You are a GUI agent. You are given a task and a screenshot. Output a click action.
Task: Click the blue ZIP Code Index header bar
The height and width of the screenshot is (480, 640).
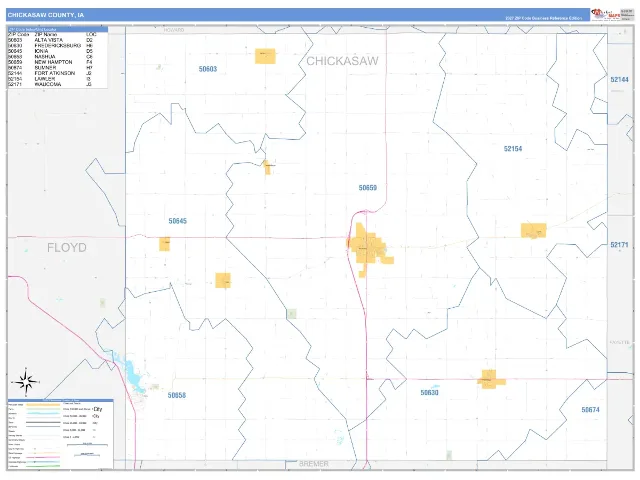pyautogui.click(x=58, y=29)
